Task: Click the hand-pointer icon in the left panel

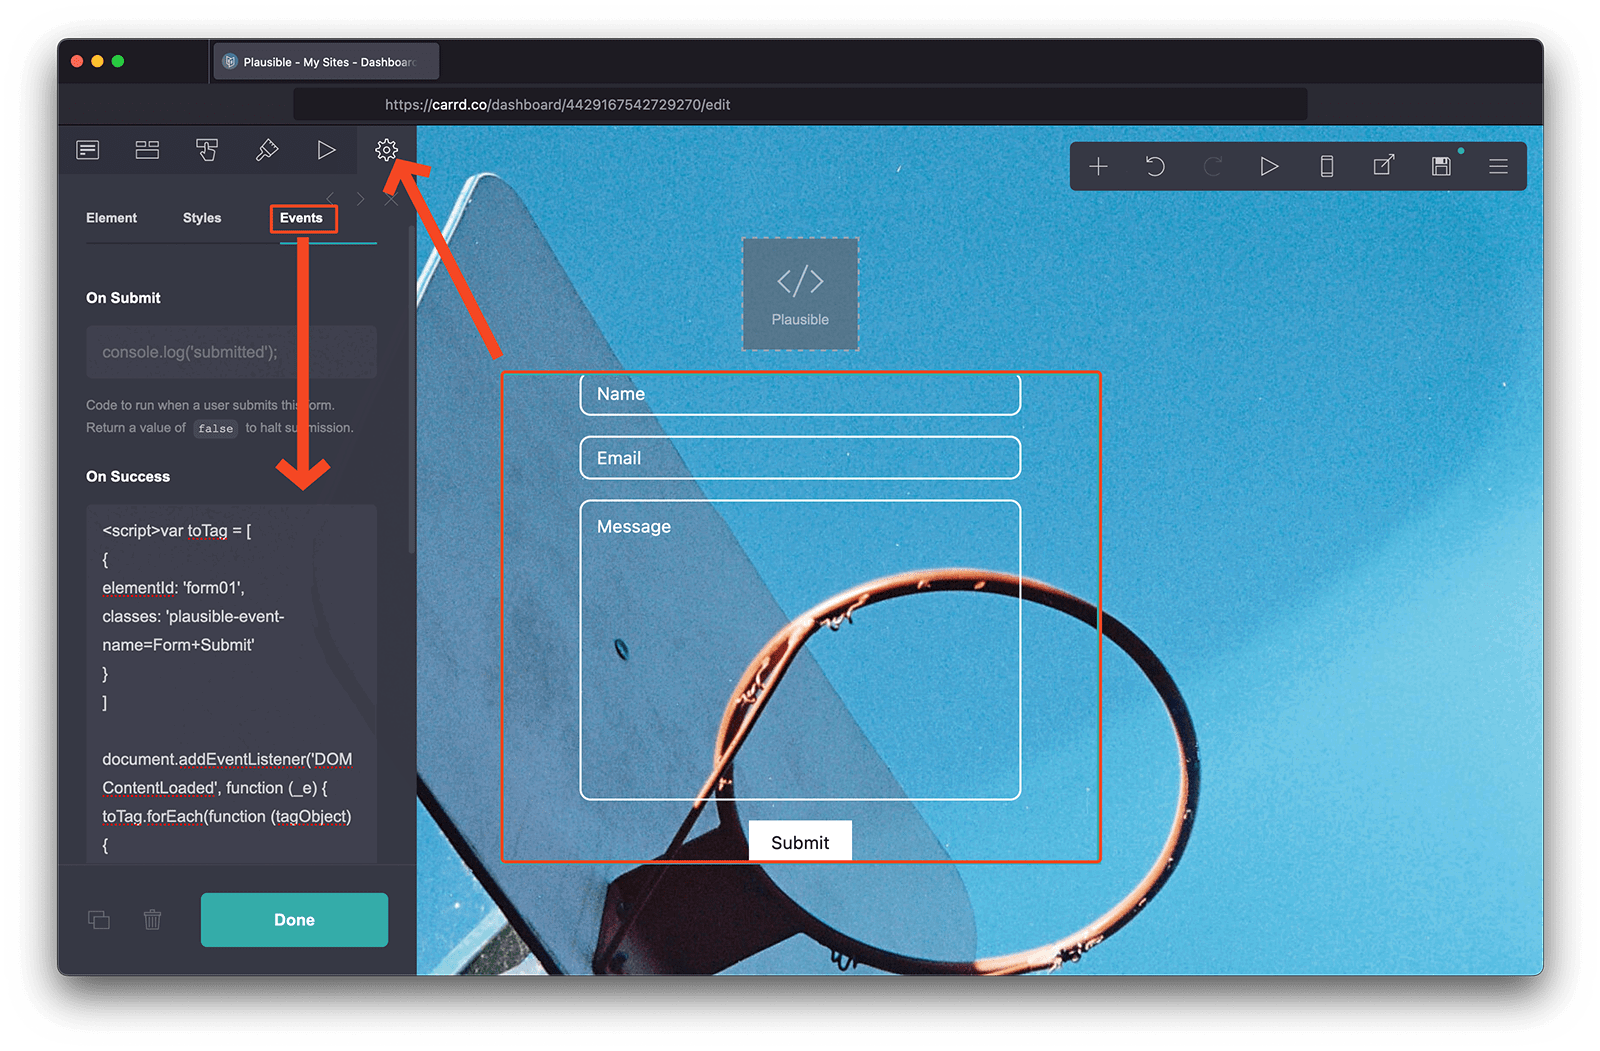Action: point(207,150)
